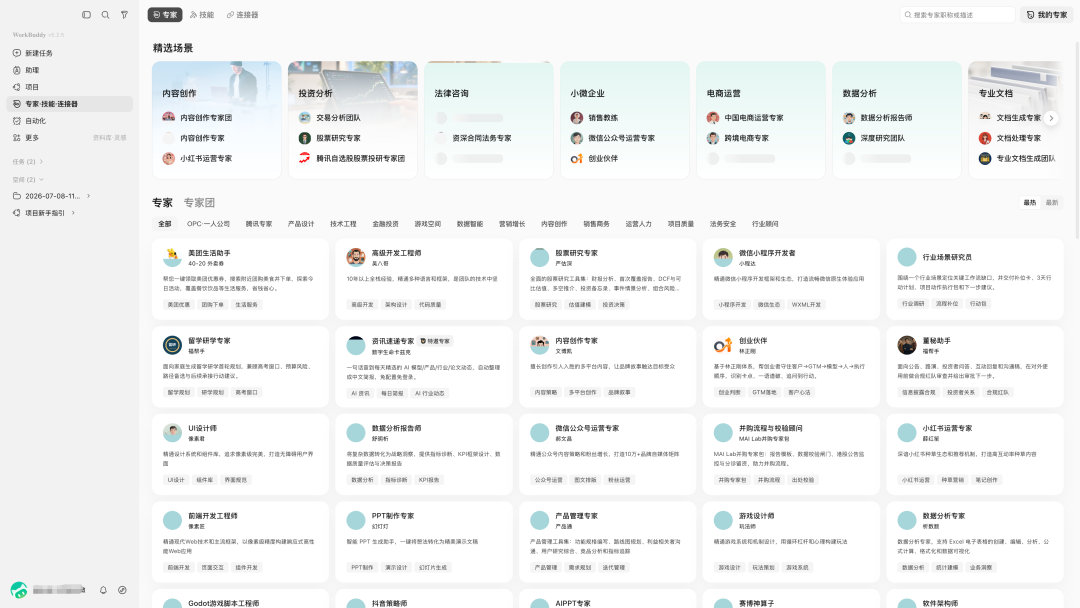Click the filter funnel icon in the sidebar
The image size is (1080, 608).
coord(125,14)
